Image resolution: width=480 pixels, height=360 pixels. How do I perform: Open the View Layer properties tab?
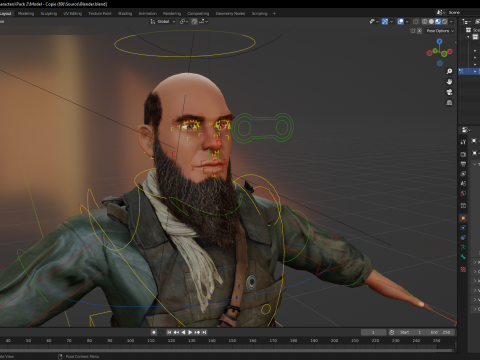pyautogui.click(x=463, y=174)
